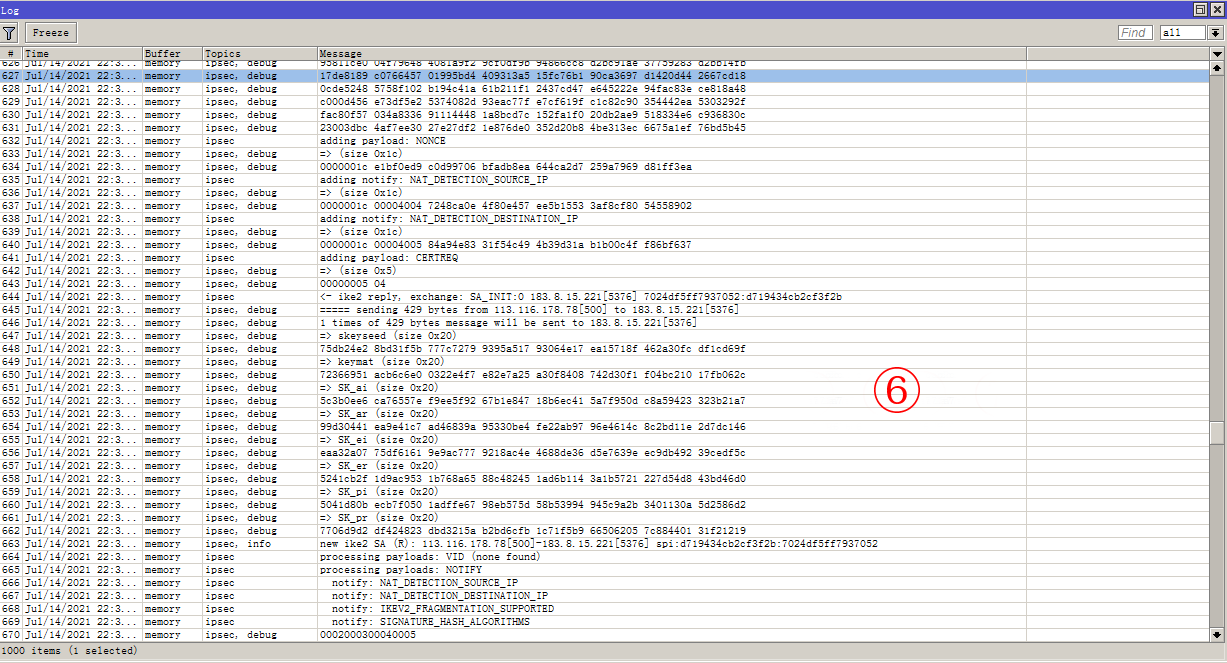Open the log filter funnel icon
Screen dimensions: 1227x663
coord(9,32)
